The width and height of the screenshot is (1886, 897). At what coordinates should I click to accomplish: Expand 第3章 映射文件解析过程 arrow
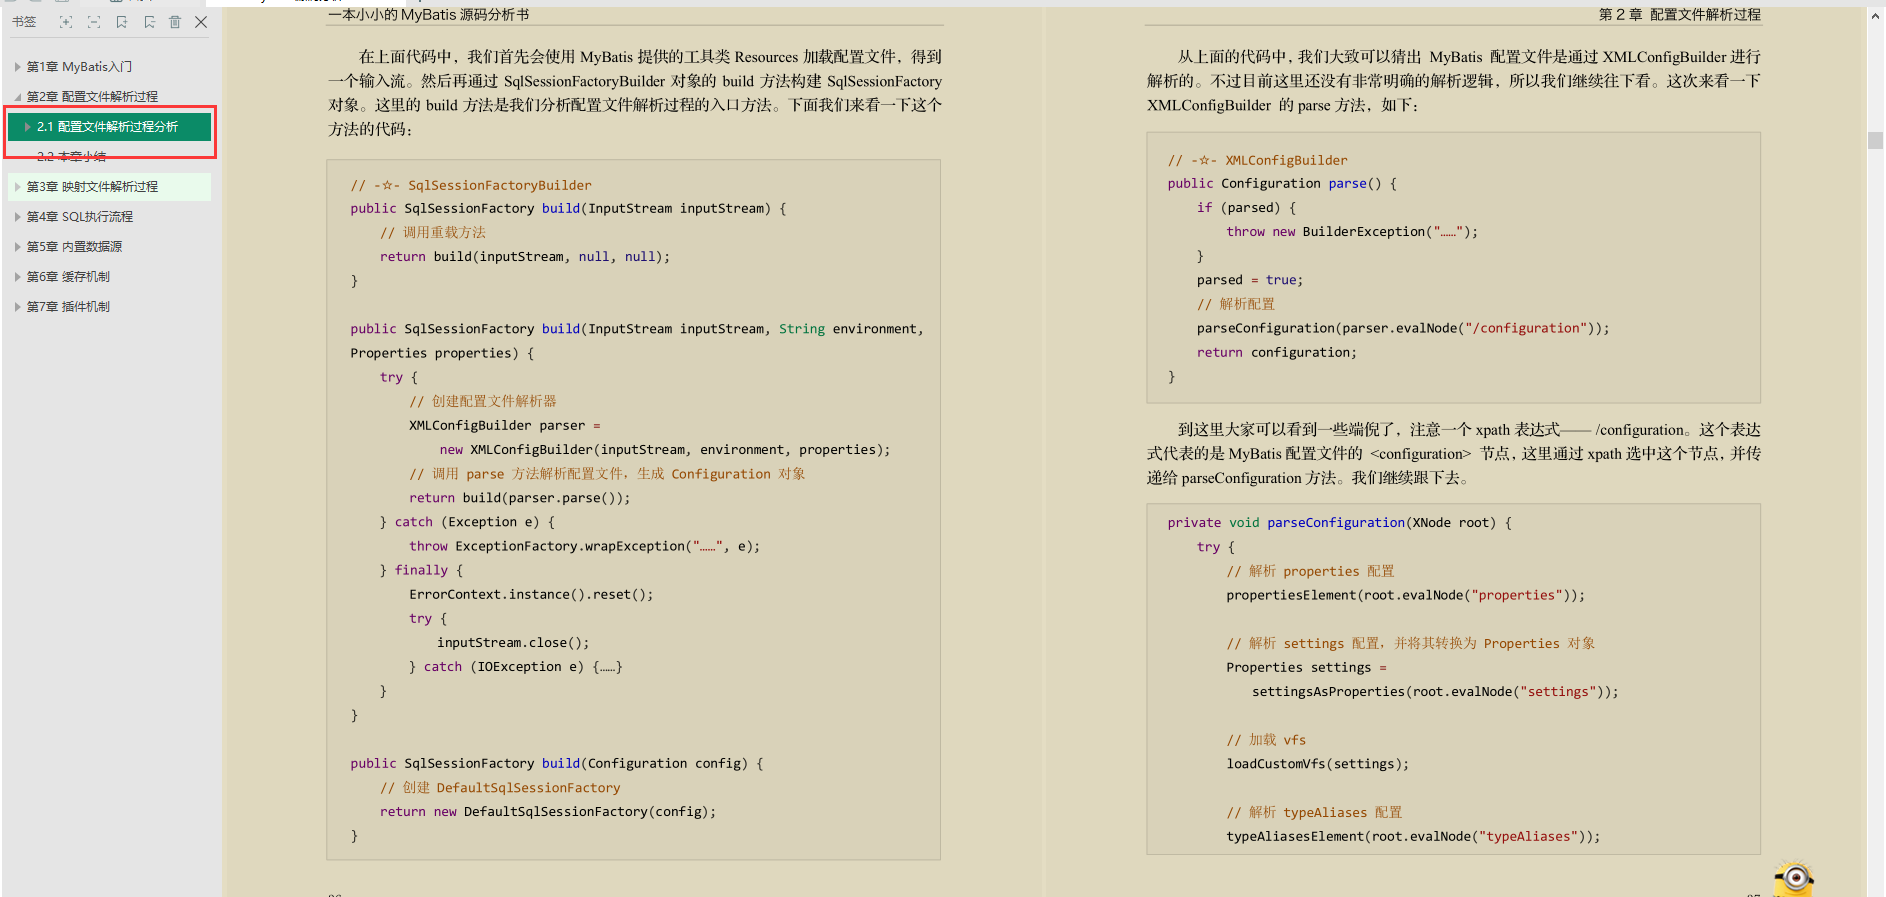coord(18,187)
